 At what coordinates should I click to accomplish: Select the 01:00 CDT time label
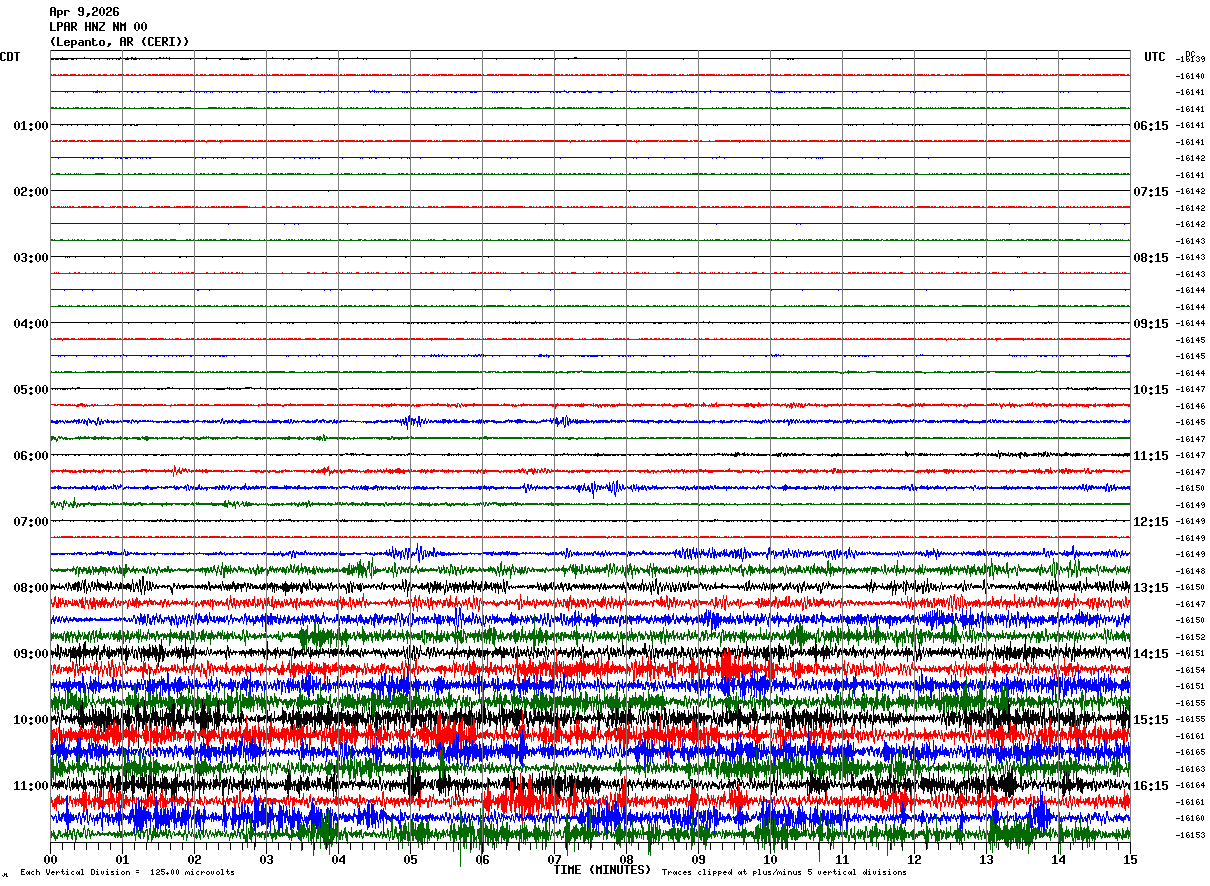31,126
